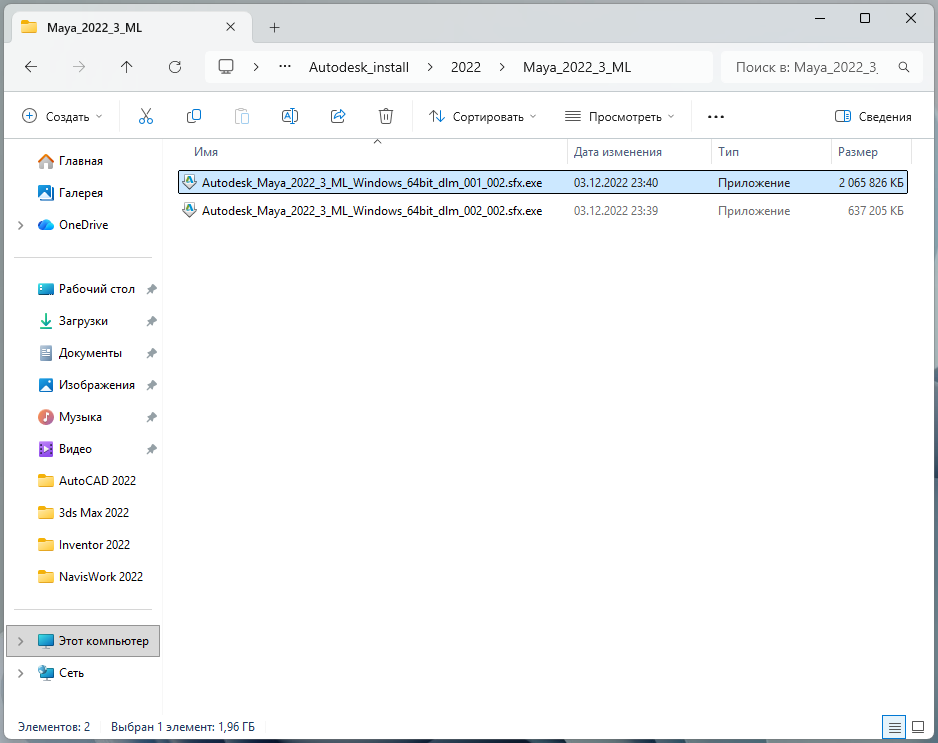The height and width of the screenshot is (743, 938).
Task: Switch to large thumbnails view in status bar
Action: (918, 727)
